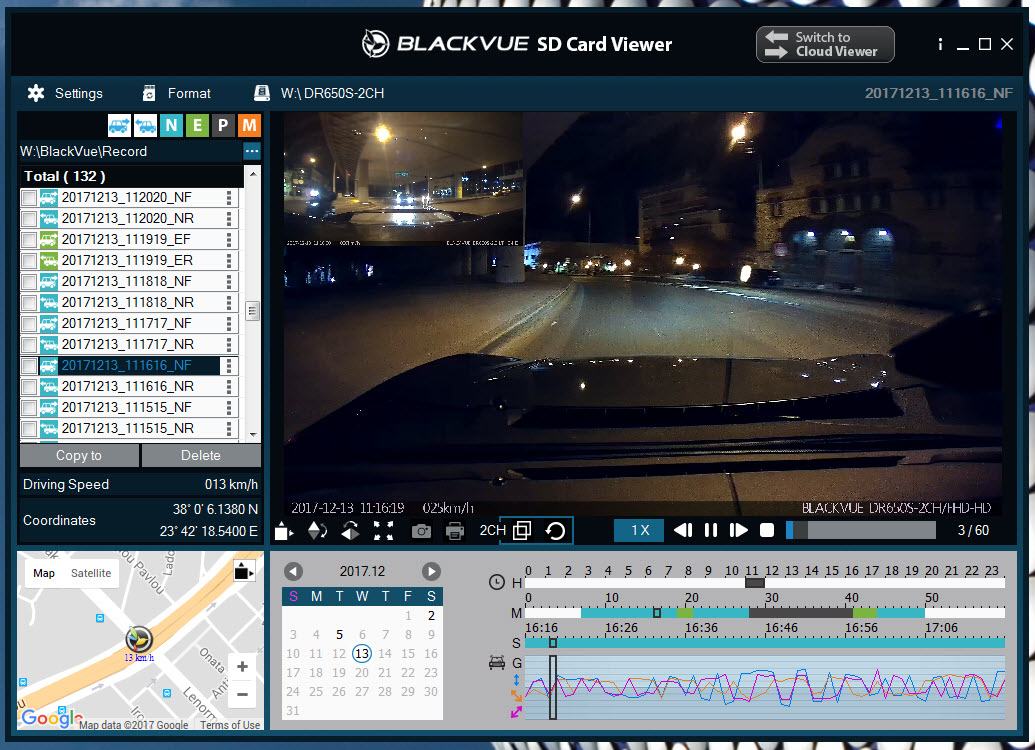Screen dimensions: 1035x750
Task: Click the hour timeline bar
Action: tap(765, 583)
